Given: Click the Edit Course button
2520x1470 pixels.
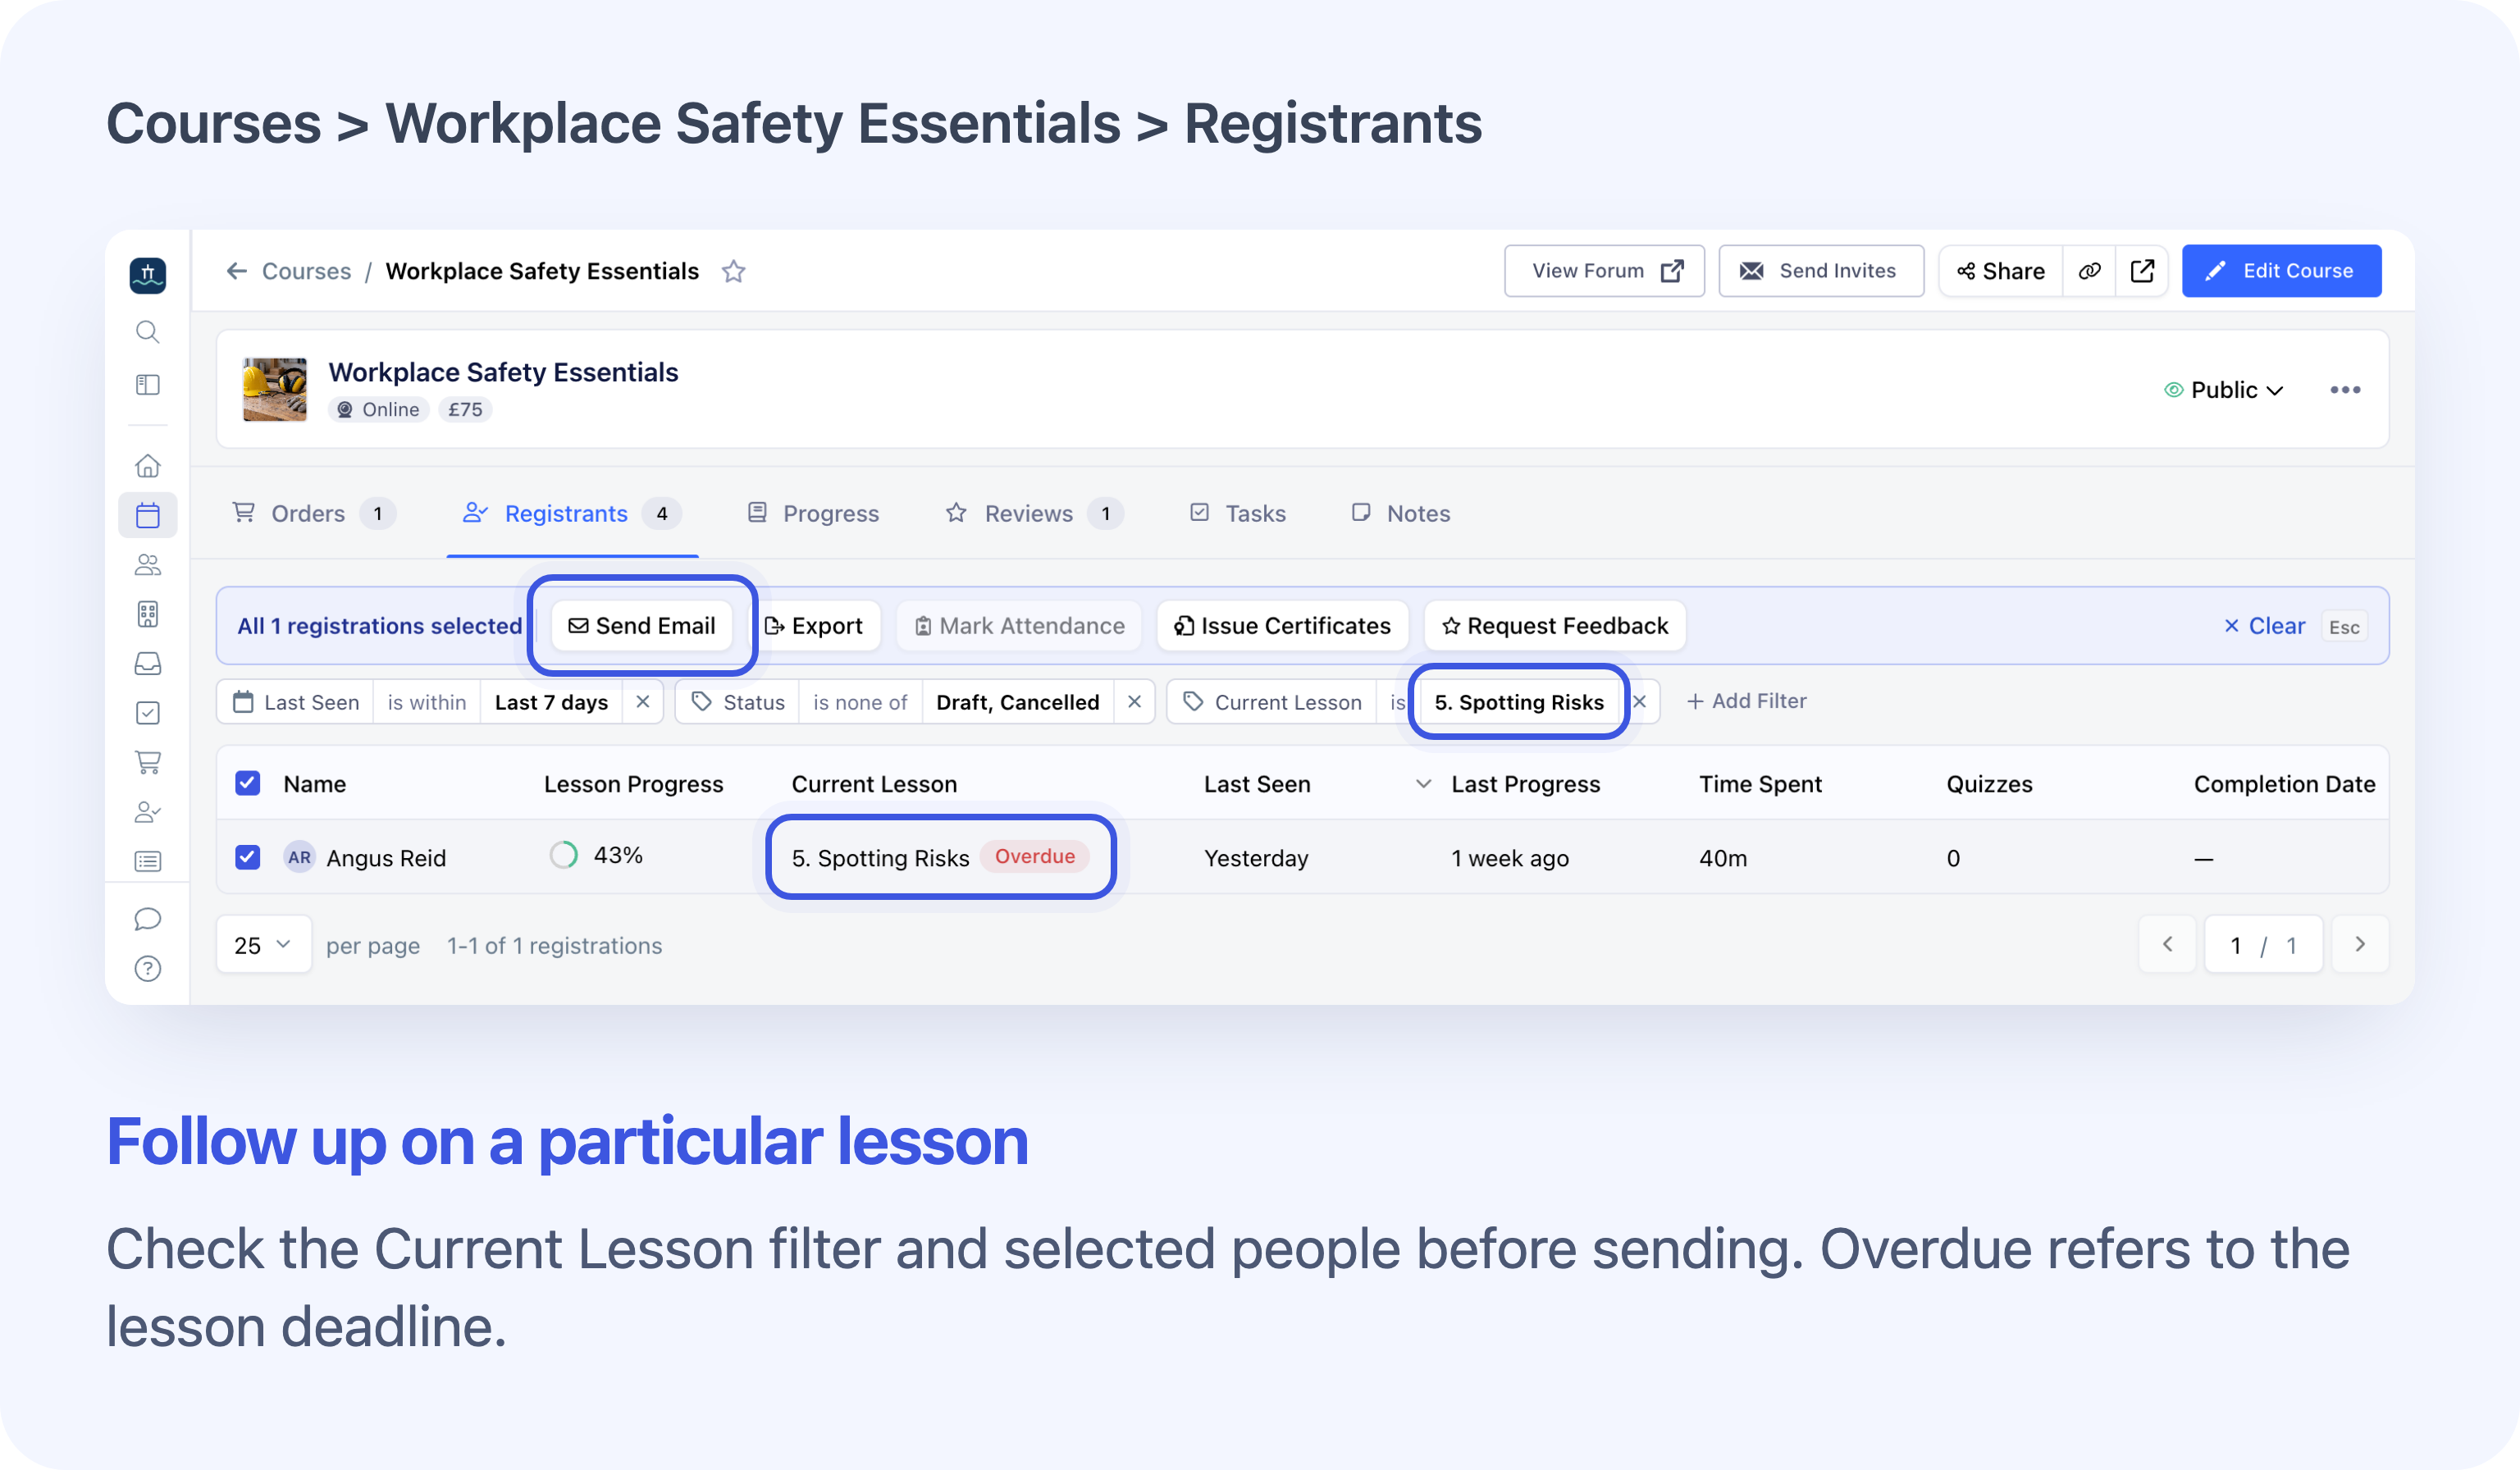Looking at the screenshot, I should (2281, 271).
